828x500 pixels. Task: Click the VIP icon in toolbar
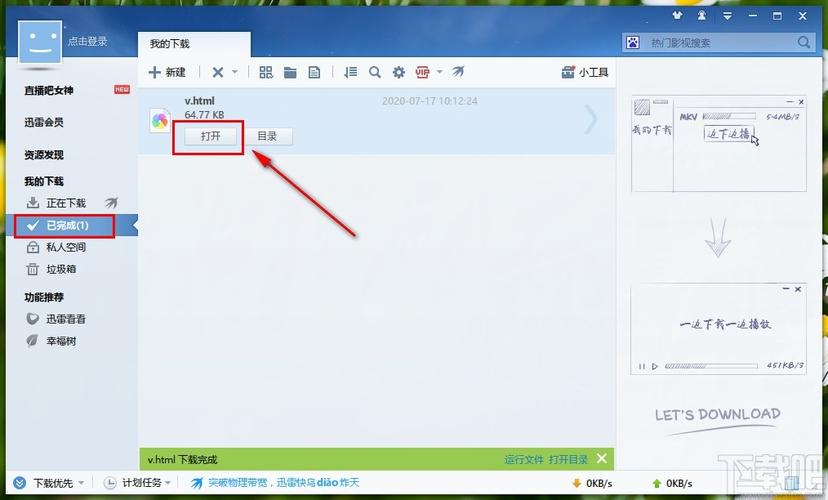[422, 72]
